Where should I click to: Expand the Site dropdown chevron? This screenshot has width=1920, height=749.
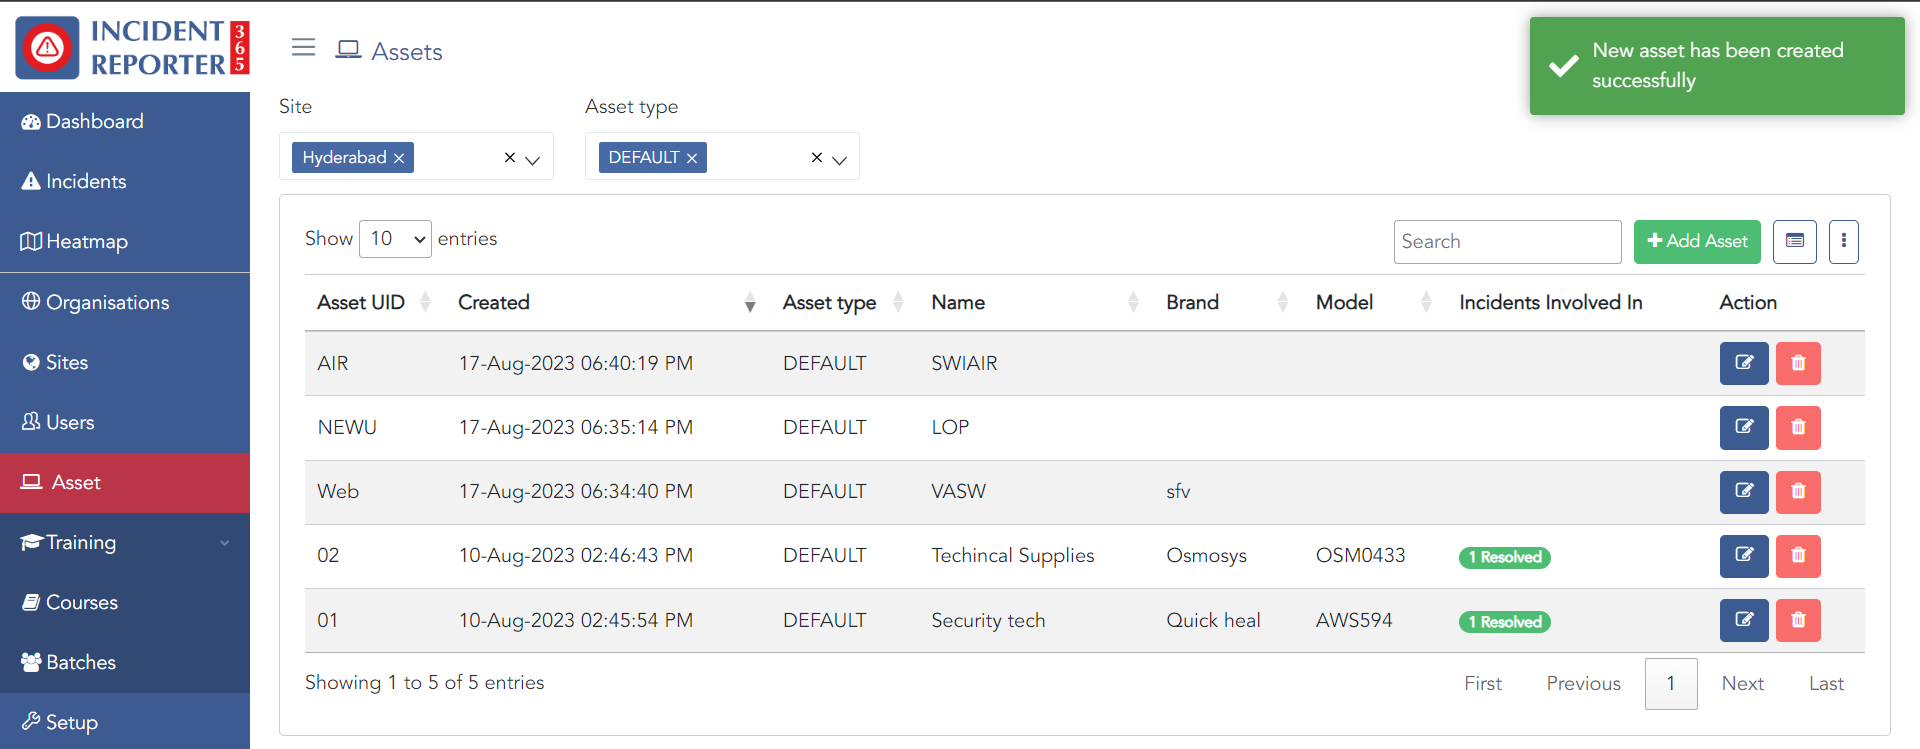533,159
